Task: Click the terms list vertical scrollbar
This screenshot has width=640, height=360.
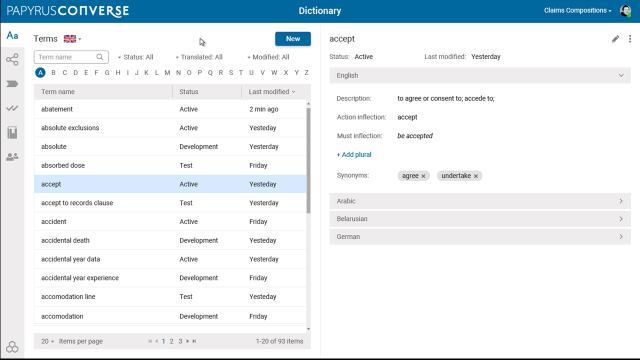Action: pyautogui.click(x=308, y=160)
